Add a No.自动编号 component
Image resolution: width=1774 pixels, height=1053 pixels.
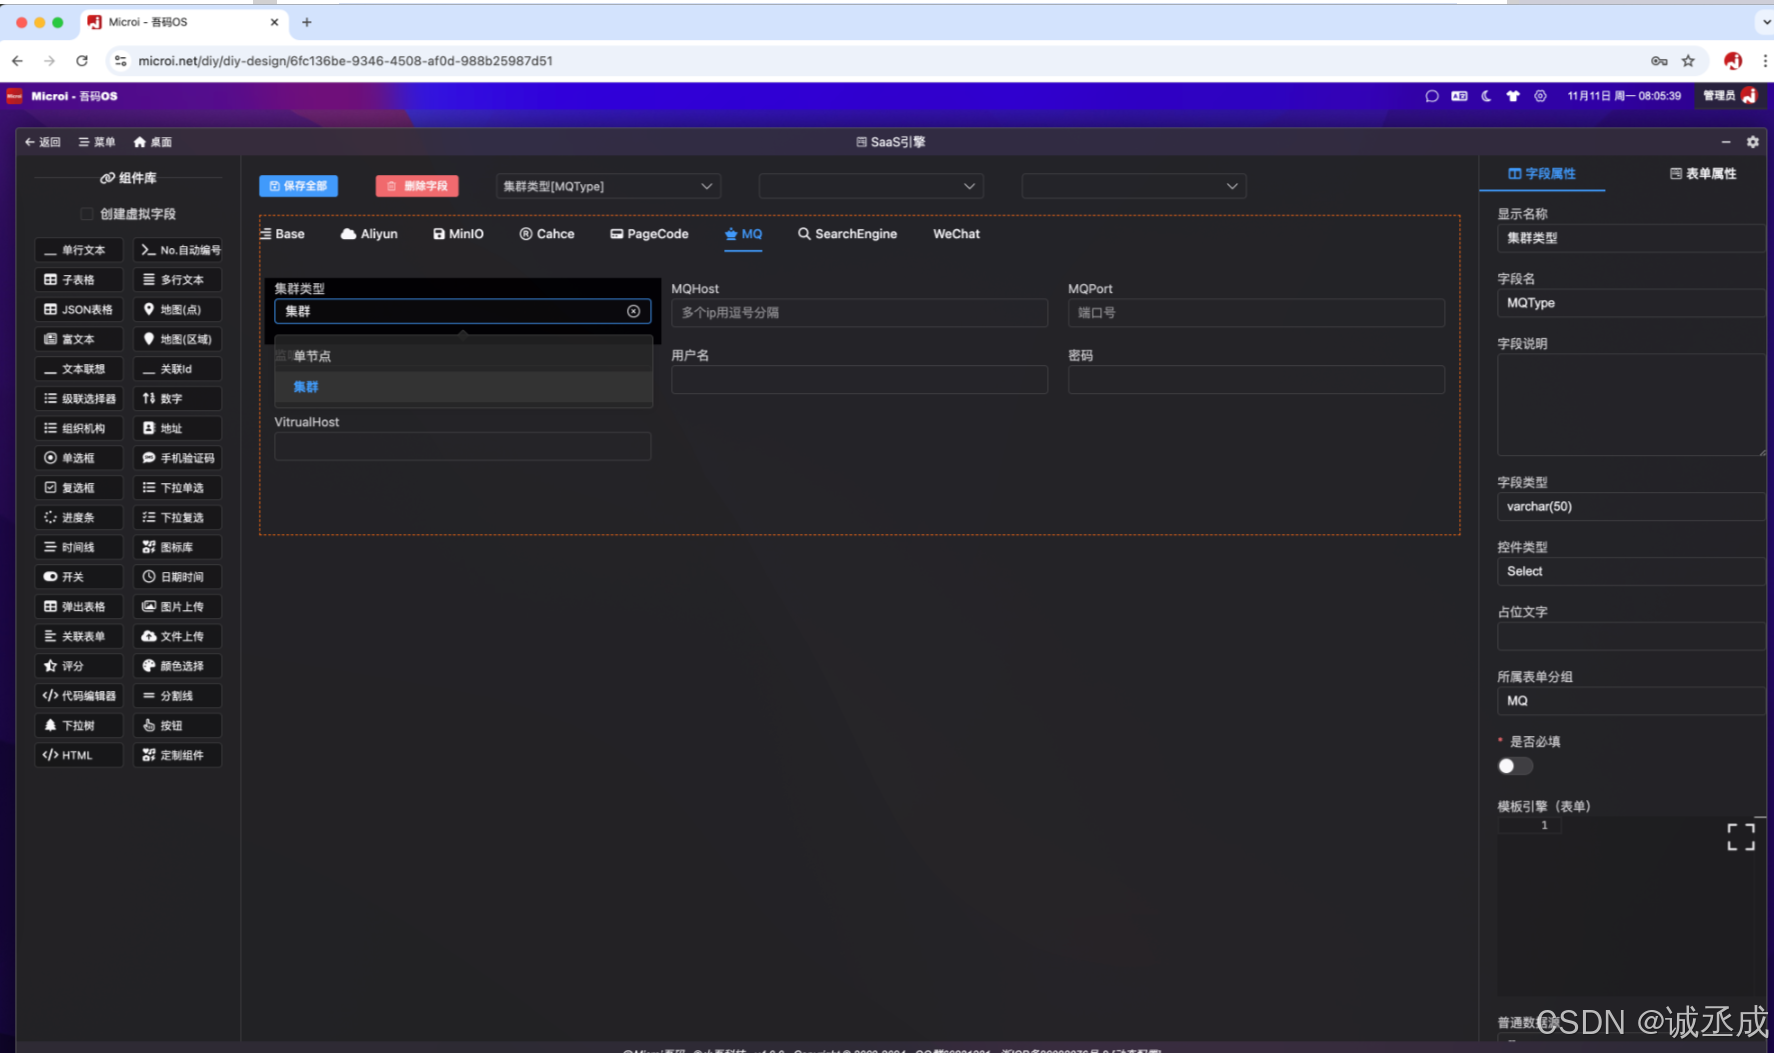click(x=178, y=250)
